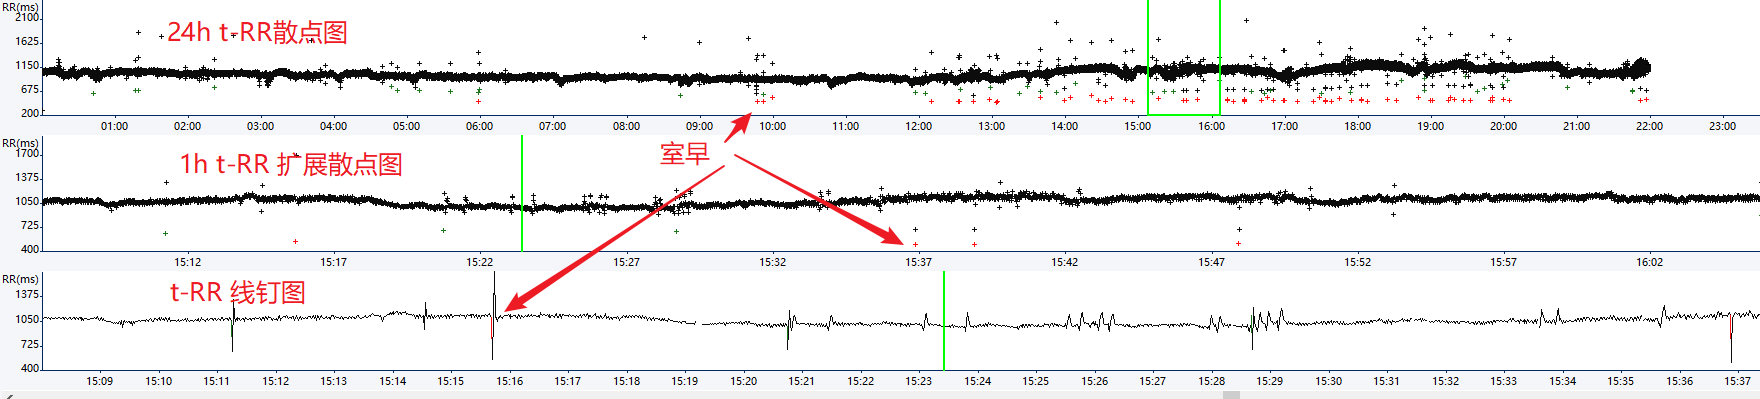Click 15:27 on the 1h scatter axis
The width and height of the screenshot is (1760, 399).
627,262
